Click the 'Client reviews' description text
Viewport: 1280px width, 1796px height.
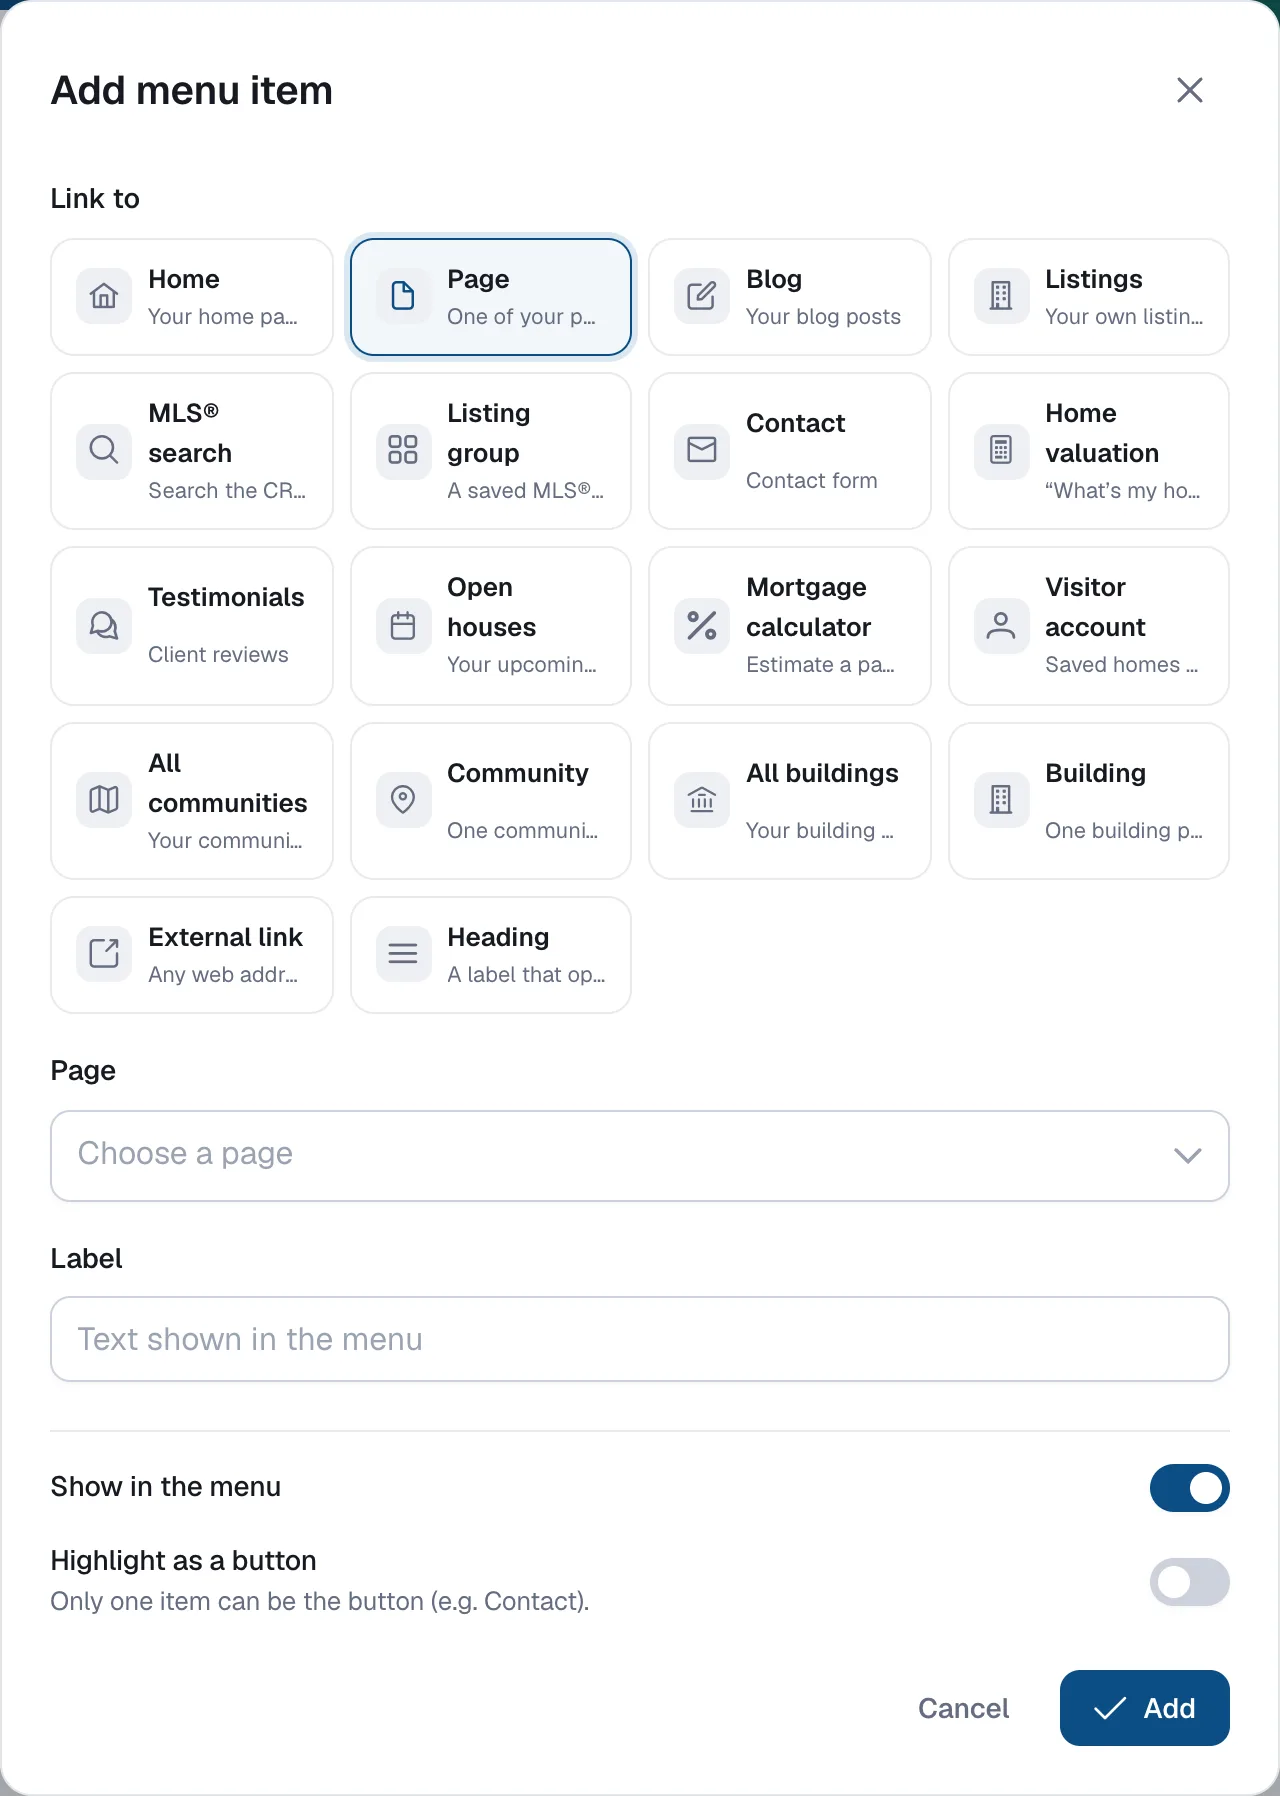[218, 654]
